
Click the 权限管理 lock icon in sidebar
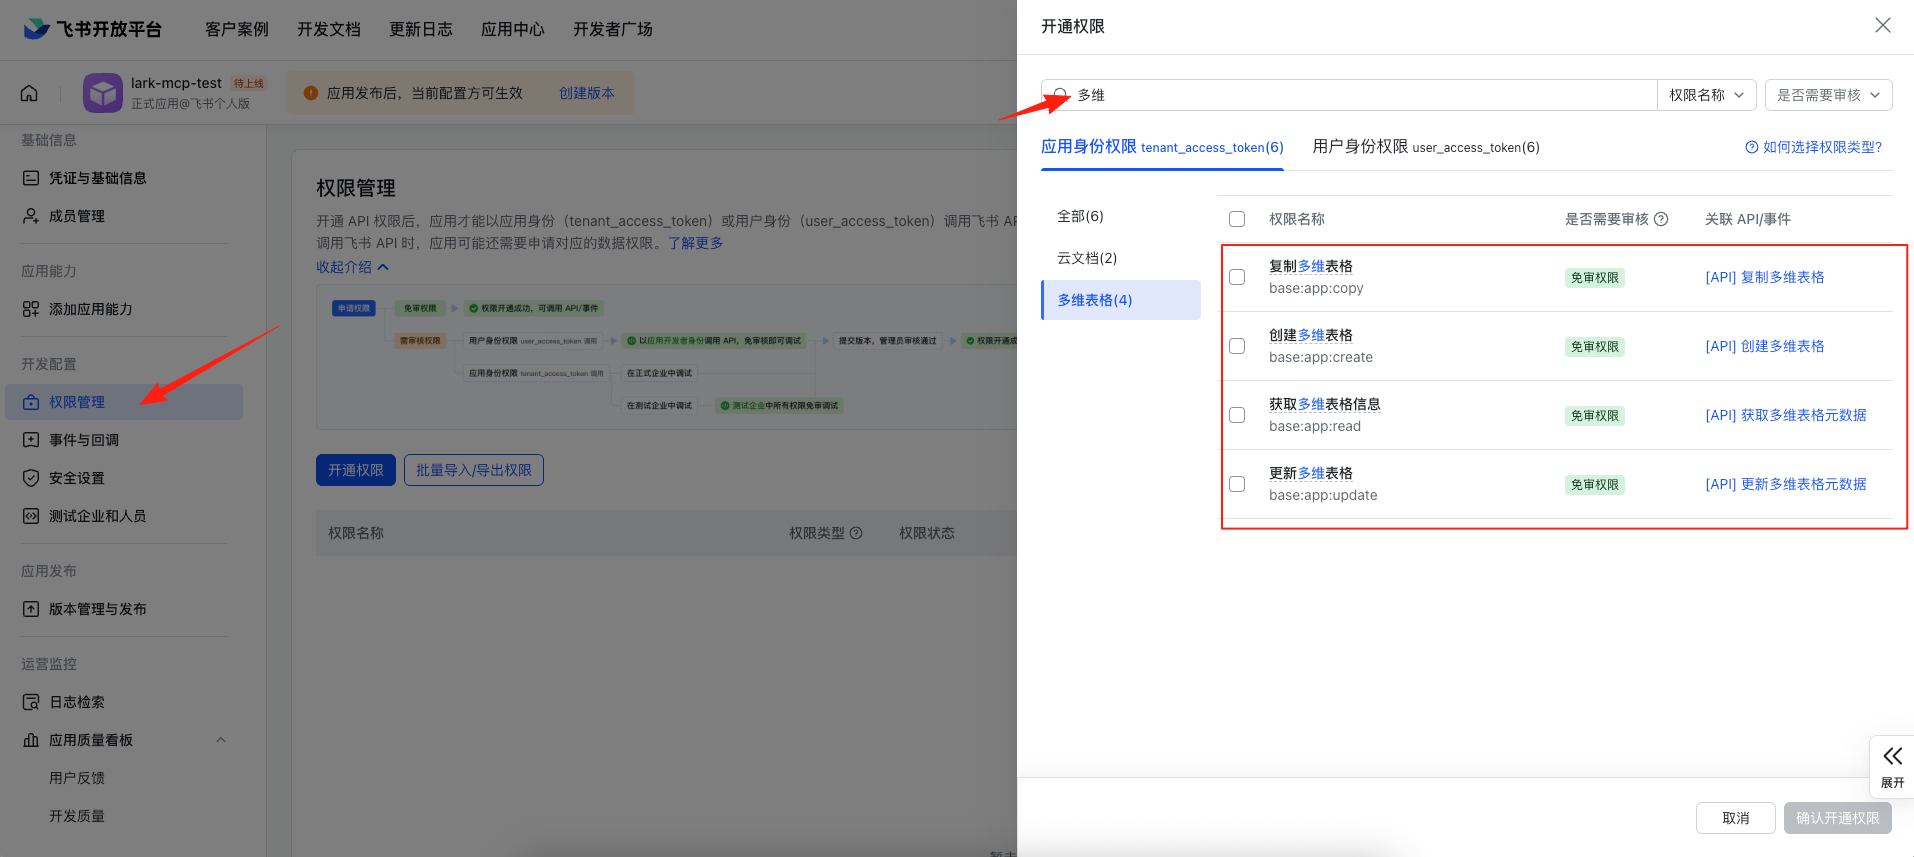pos(31,402)
